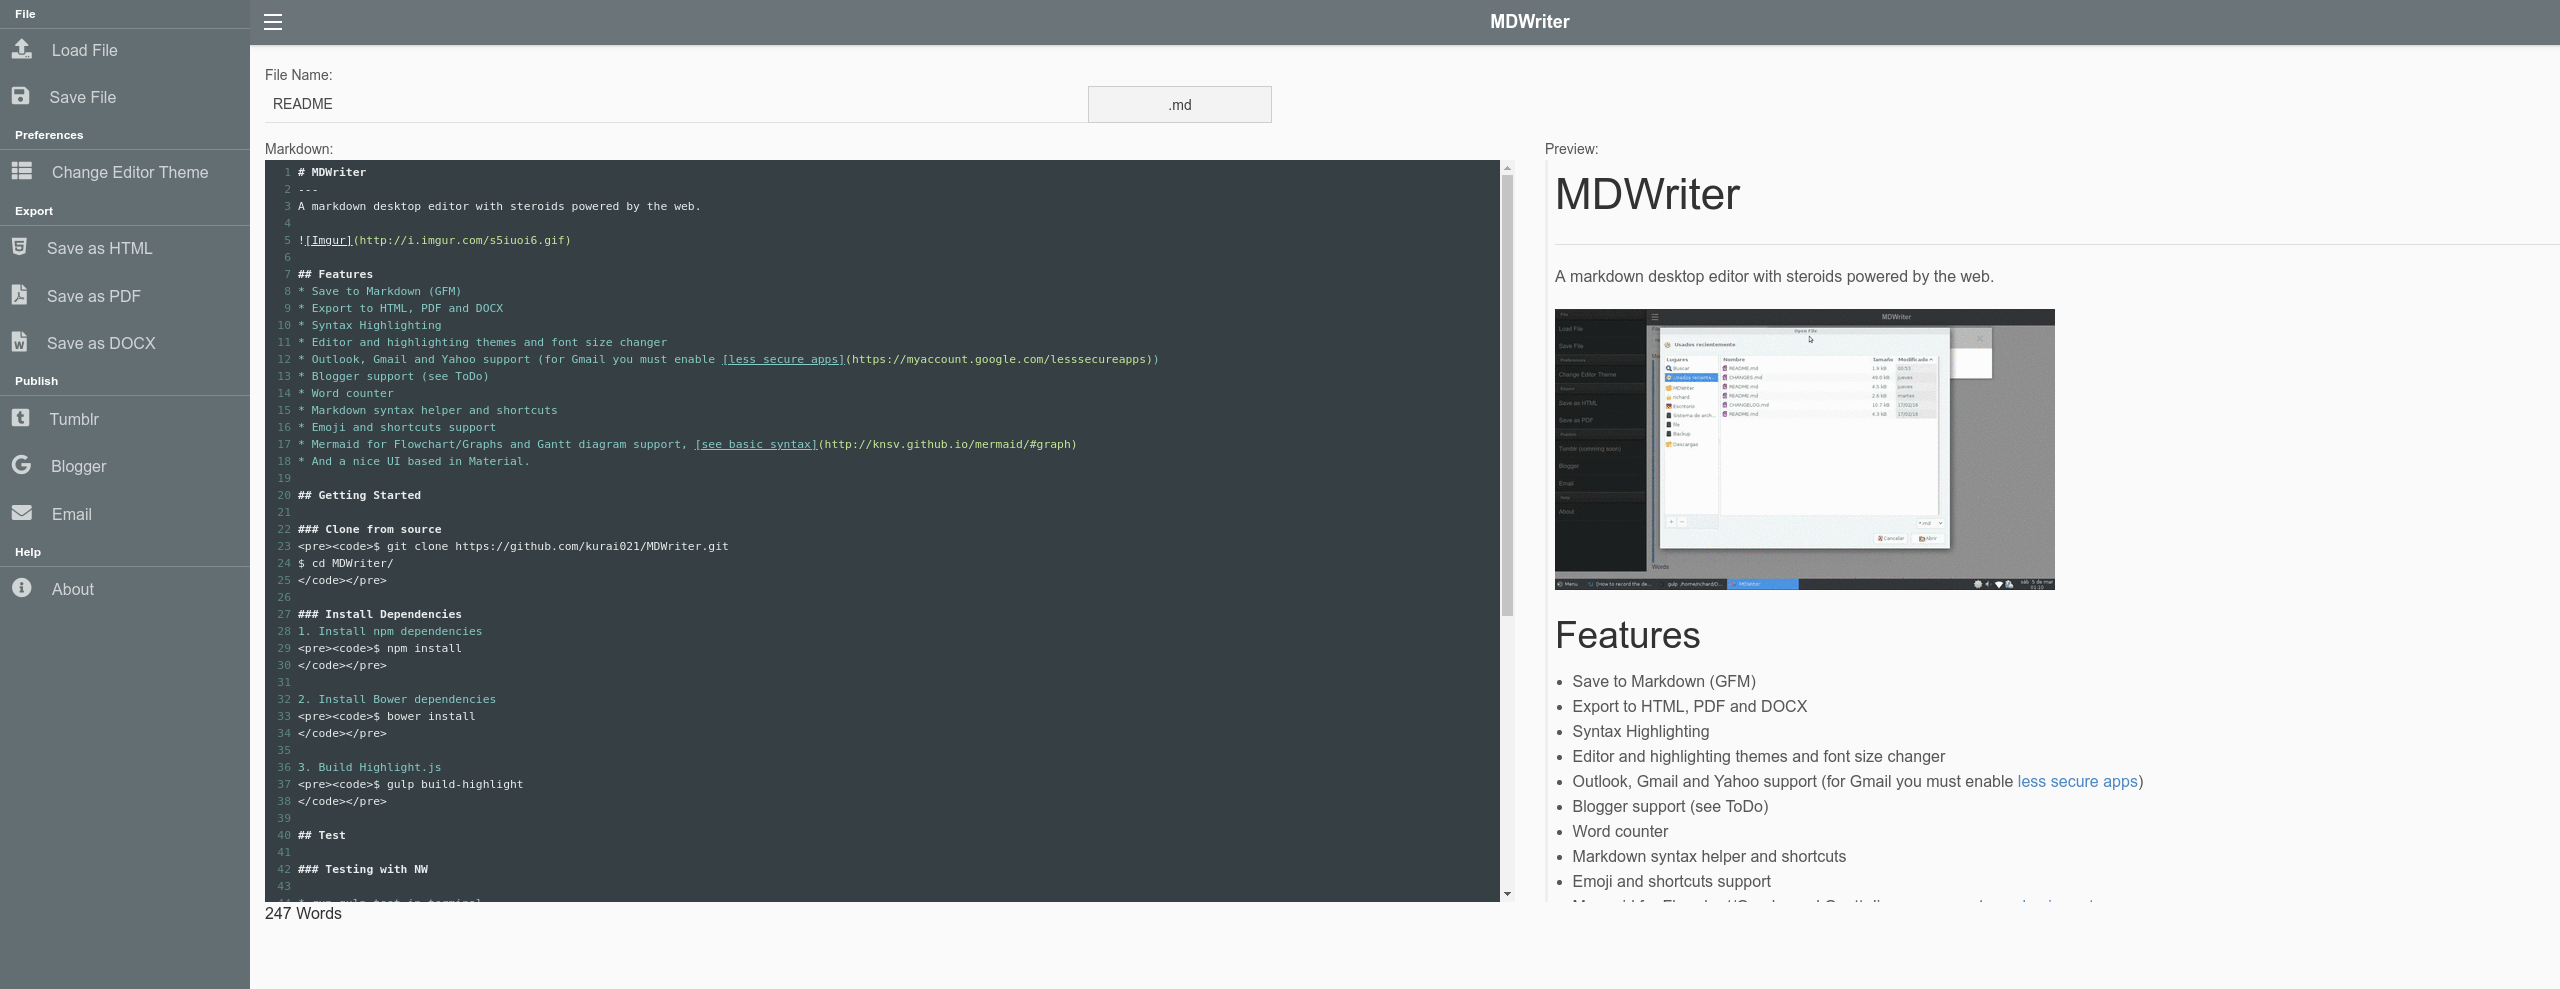This screenshot has width=2560, height=989.
Task: Publish via the Tumblr icon
Action: (x=21, y=418)
